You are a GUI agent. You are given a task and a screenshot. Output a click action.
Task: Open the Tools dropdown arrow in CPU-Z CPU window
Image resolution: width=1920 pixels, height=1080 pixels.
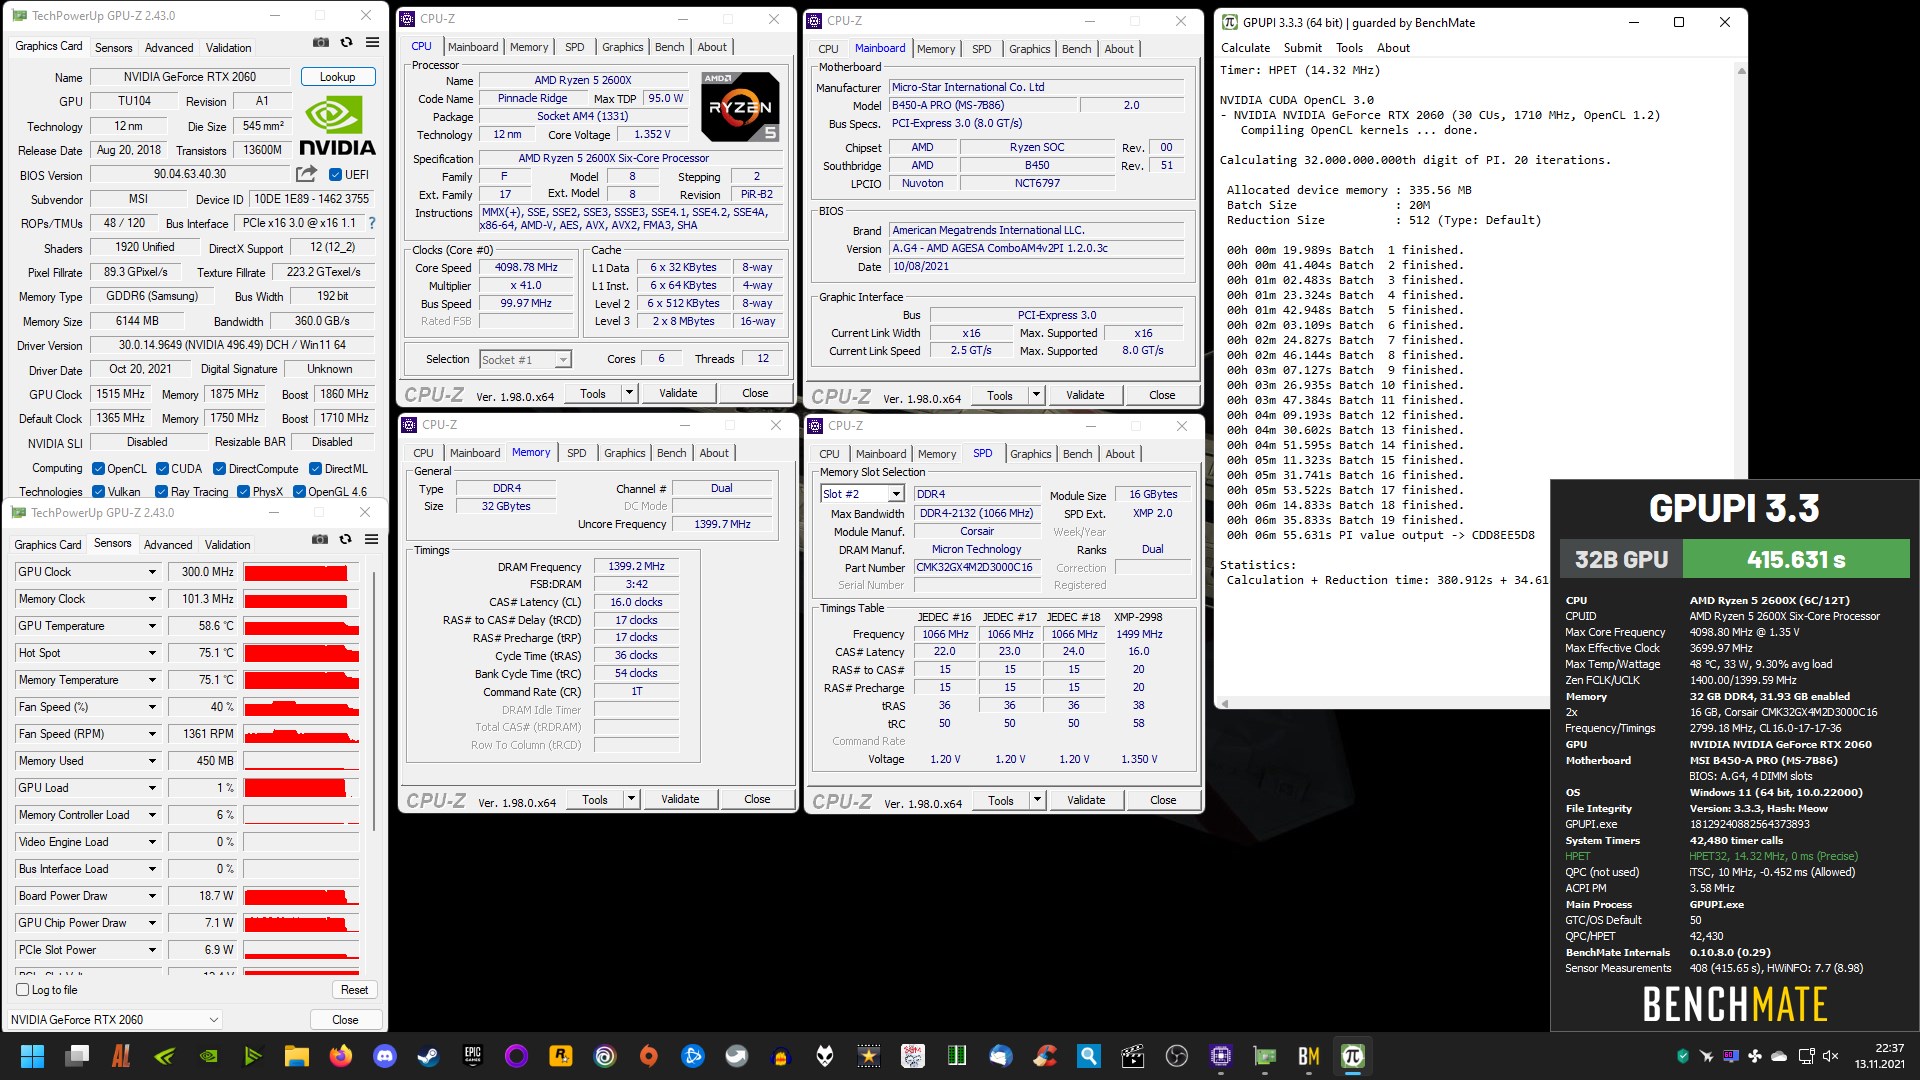coord(630,393)
